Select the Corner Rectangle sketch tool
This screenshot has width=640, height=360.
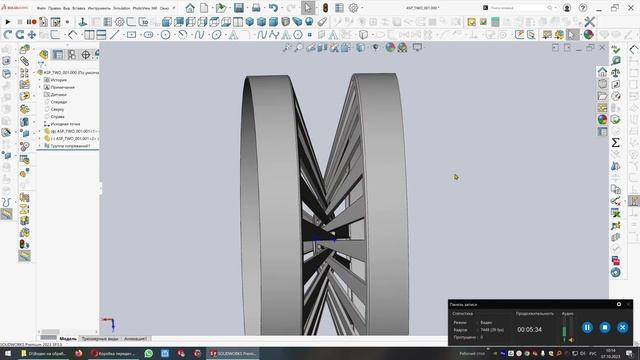coord(131,35)
